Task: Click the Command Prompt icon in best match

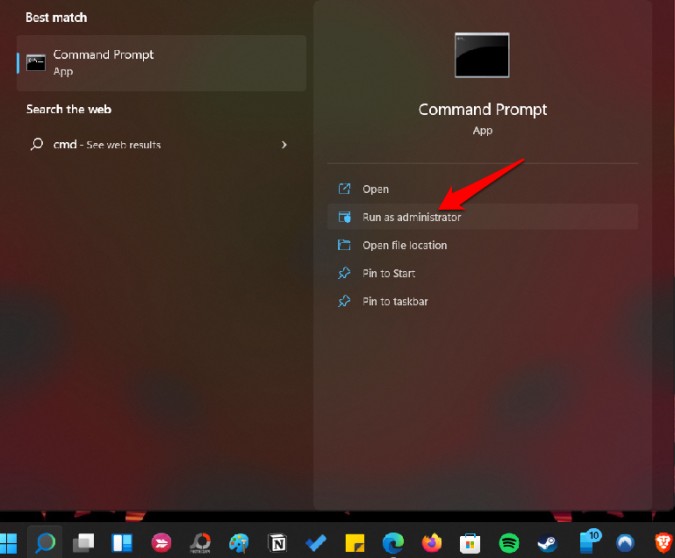Action: (x=36, y=63)
